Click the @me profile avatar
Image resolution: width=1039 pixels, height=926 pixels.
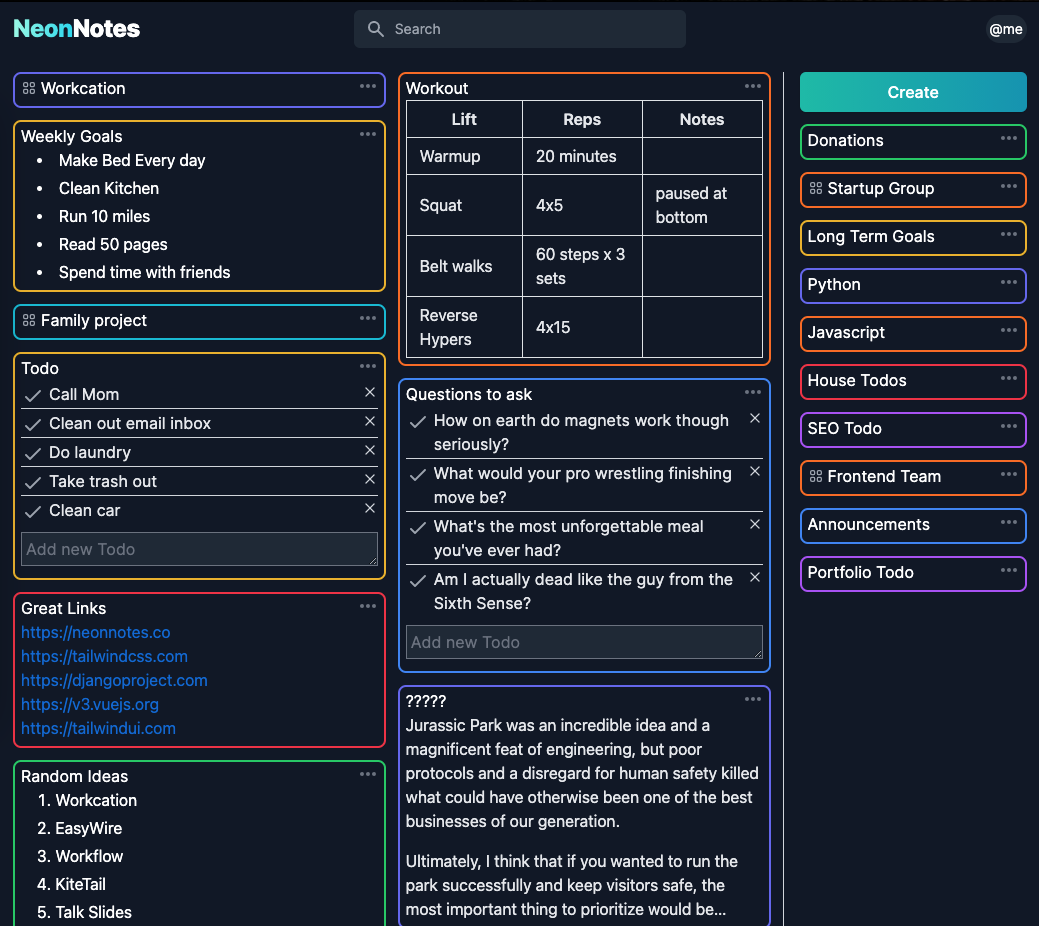point(1005,29)
